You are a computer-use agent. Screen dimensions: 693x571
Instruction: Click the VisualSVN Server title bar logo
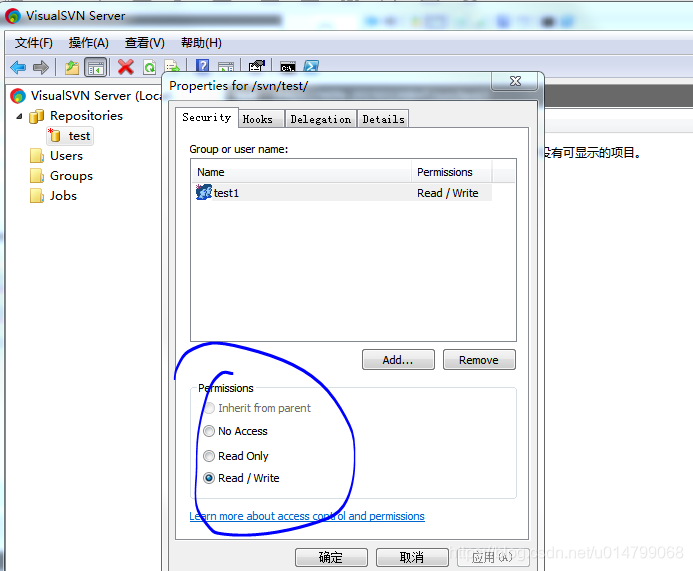click(x=13, y=16)
